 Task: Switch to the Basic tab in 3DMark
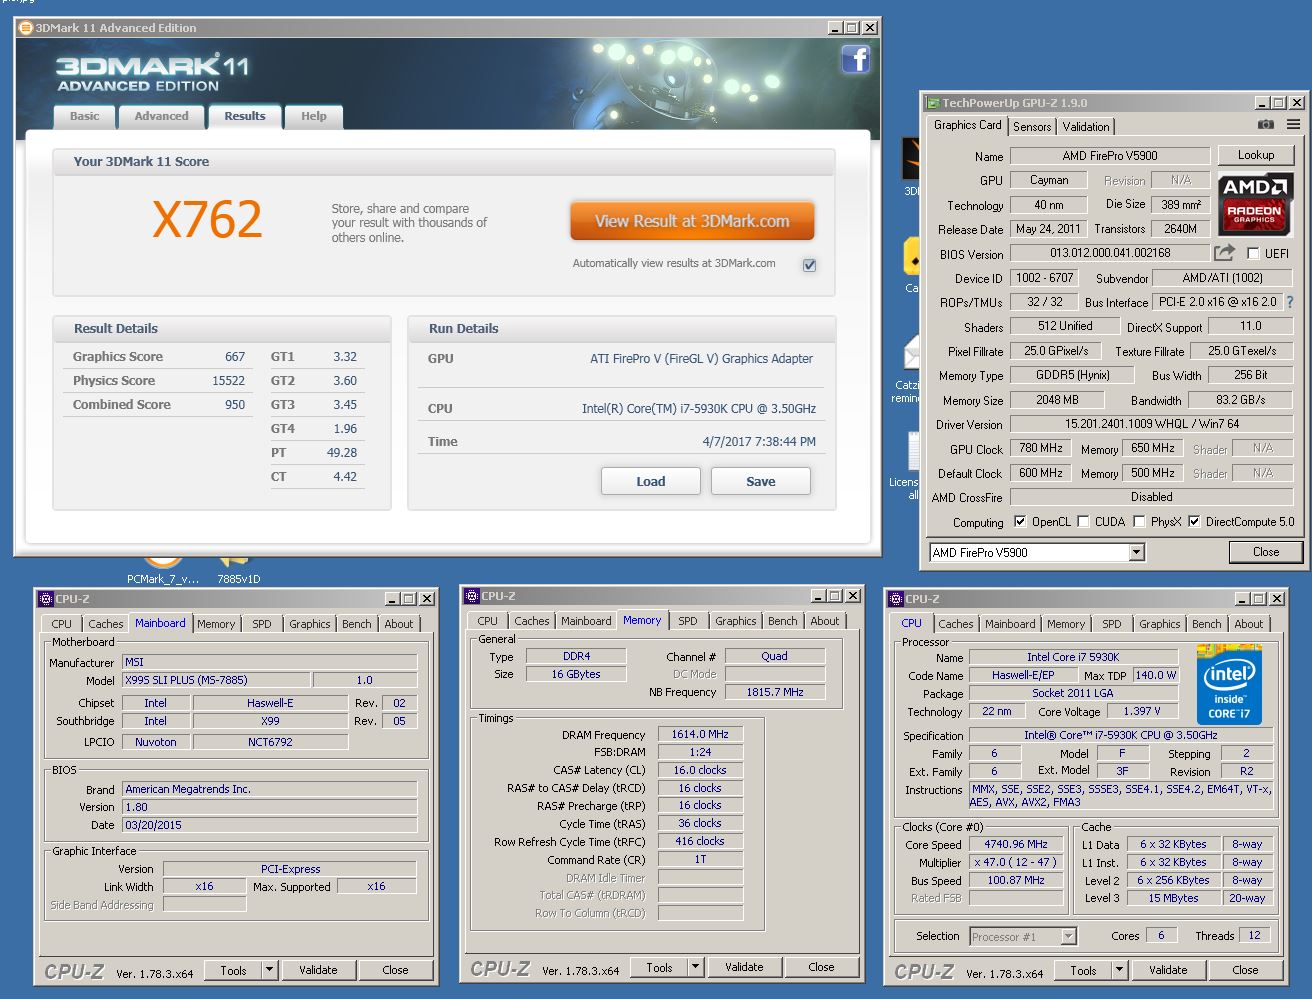coord(84,117)
